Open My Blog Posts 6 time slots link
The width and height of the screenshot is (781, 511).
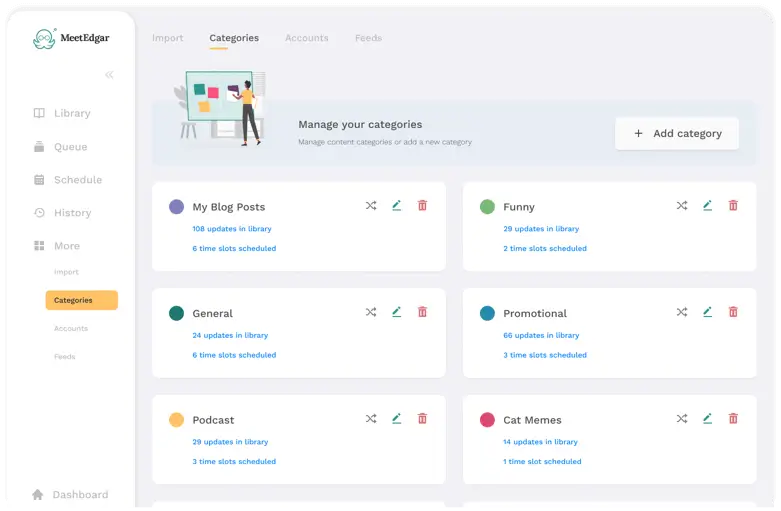pyautogui.click(x=234, y=248)
